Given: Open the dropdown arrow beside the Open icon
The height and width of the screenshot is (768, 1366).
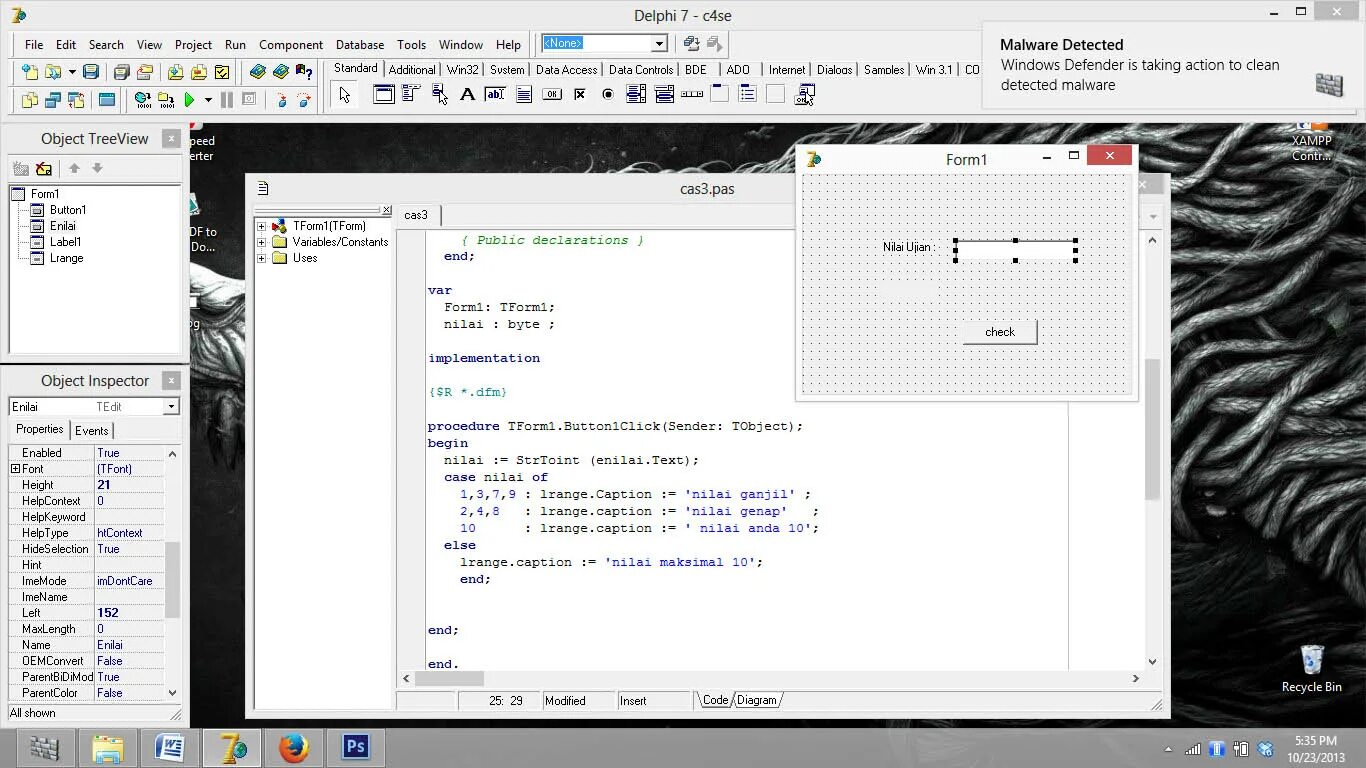Looking at the screenshot, I should point(72,72).
